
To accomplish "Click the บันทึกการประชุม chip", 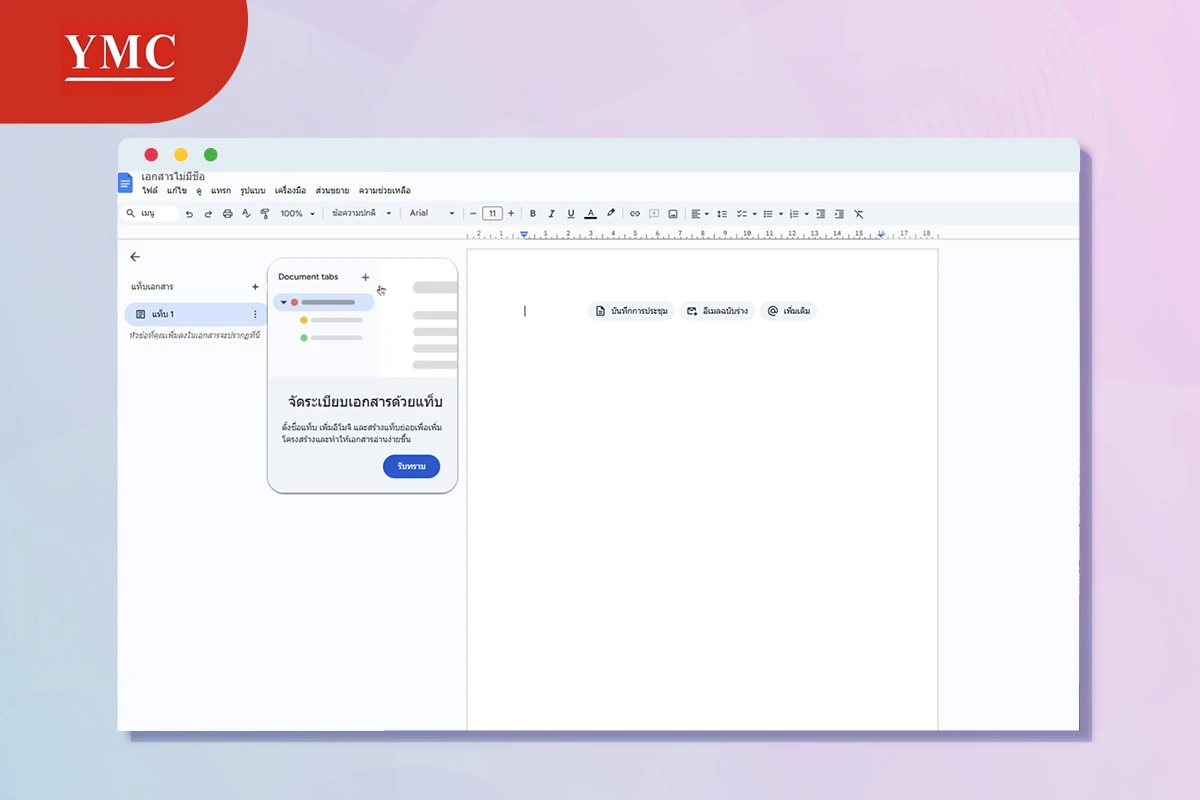I will coord(631,311).
